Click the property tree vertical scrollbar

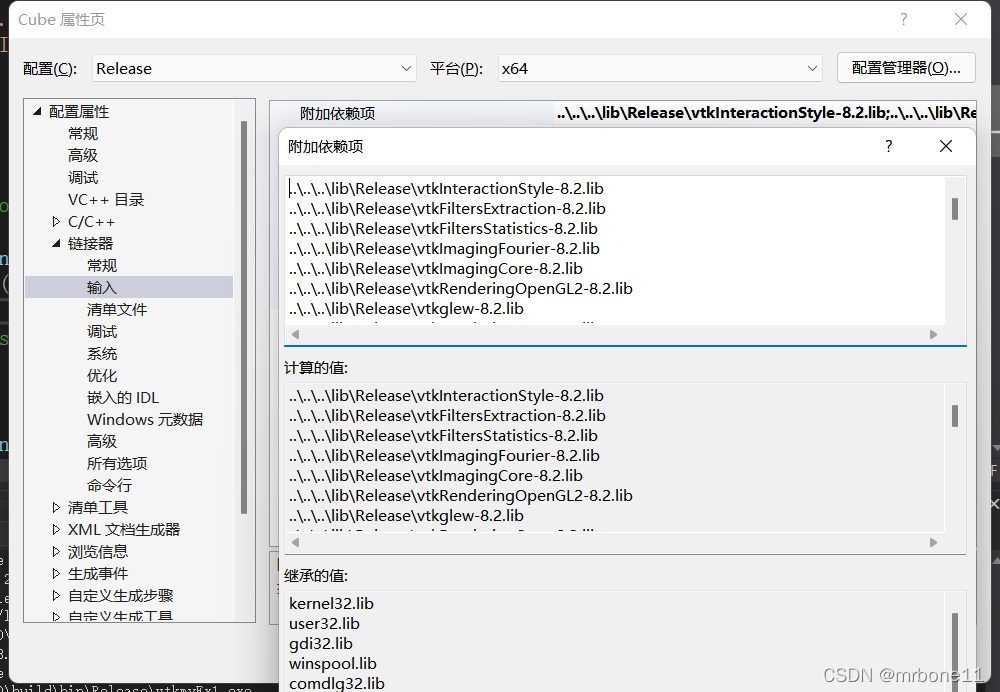coord(244,317)
